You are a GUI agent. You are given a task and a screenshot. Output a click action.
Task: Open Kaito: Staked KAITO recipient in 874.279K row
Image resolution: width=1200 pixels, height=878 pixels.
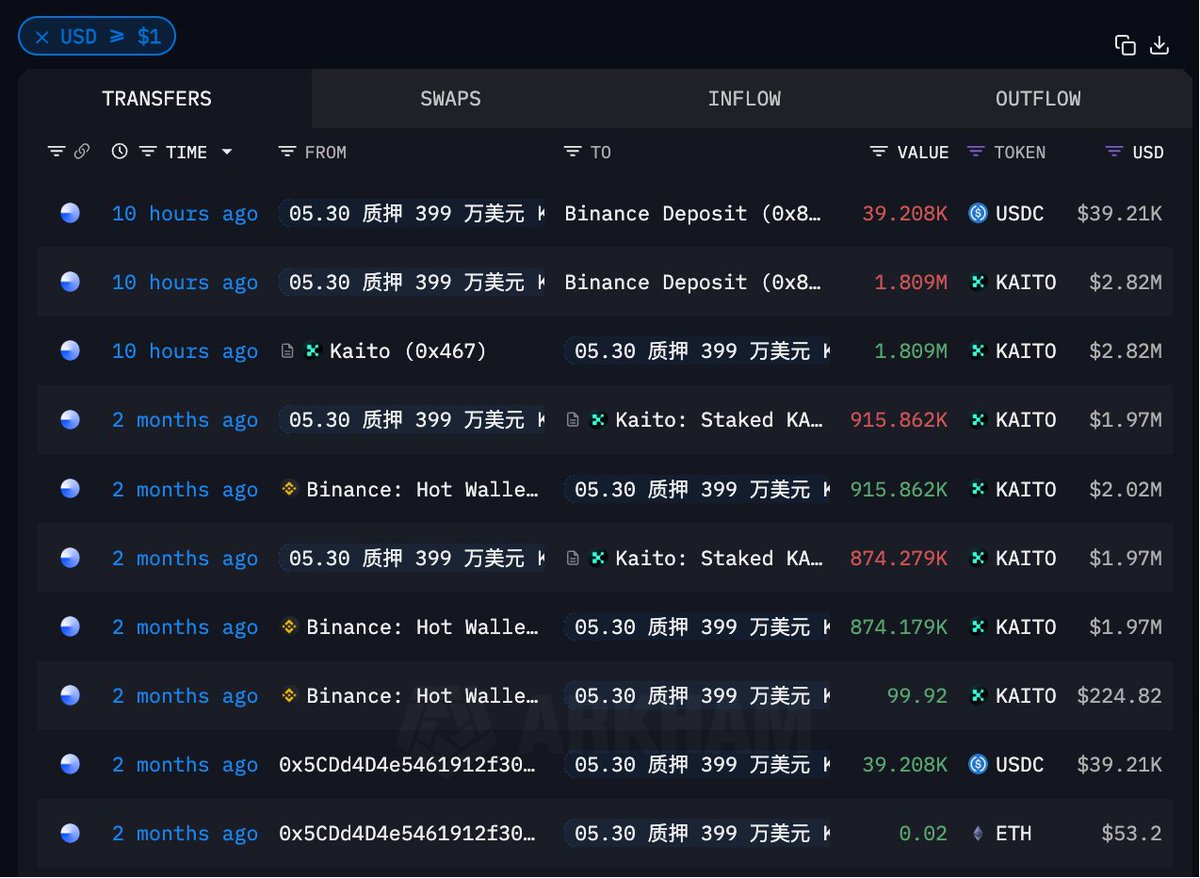720,558
